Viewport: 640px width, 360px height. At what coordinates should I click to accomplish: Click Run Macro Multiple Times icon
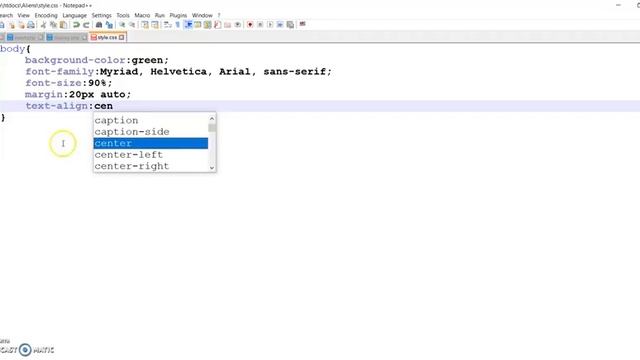click(280, 25)
